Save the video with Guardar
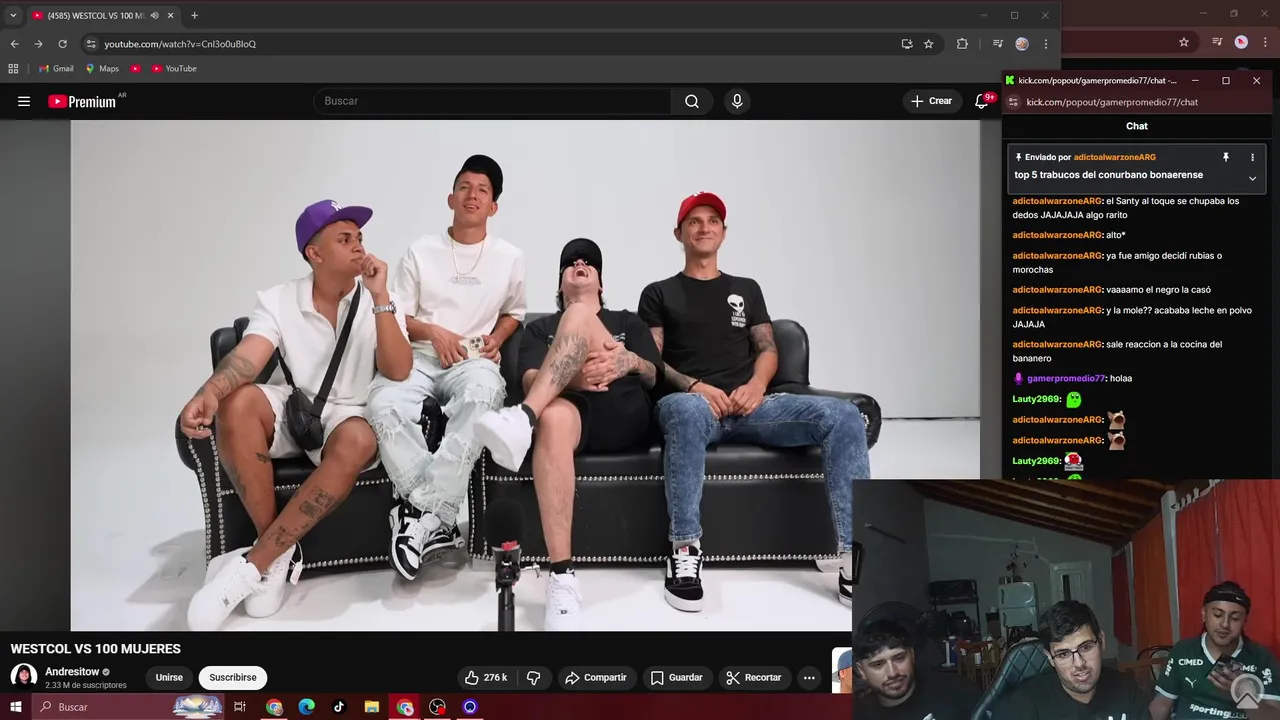Image resolution: width=1280 pixels, height=720 pixels. coord(676,678)
